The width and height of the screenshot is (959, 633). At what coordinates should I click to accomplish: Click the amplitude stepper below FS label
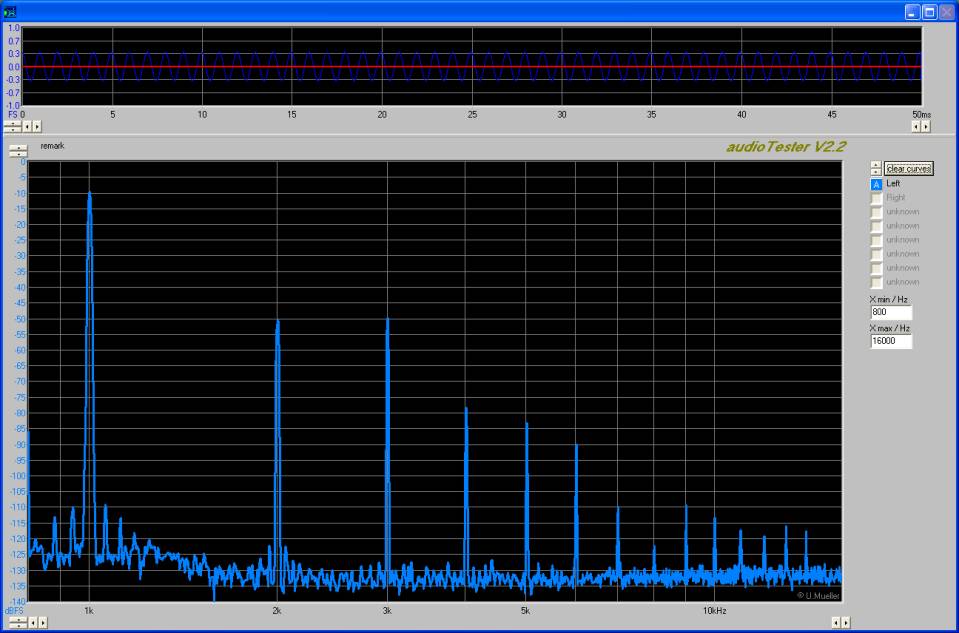pos(11,127)
